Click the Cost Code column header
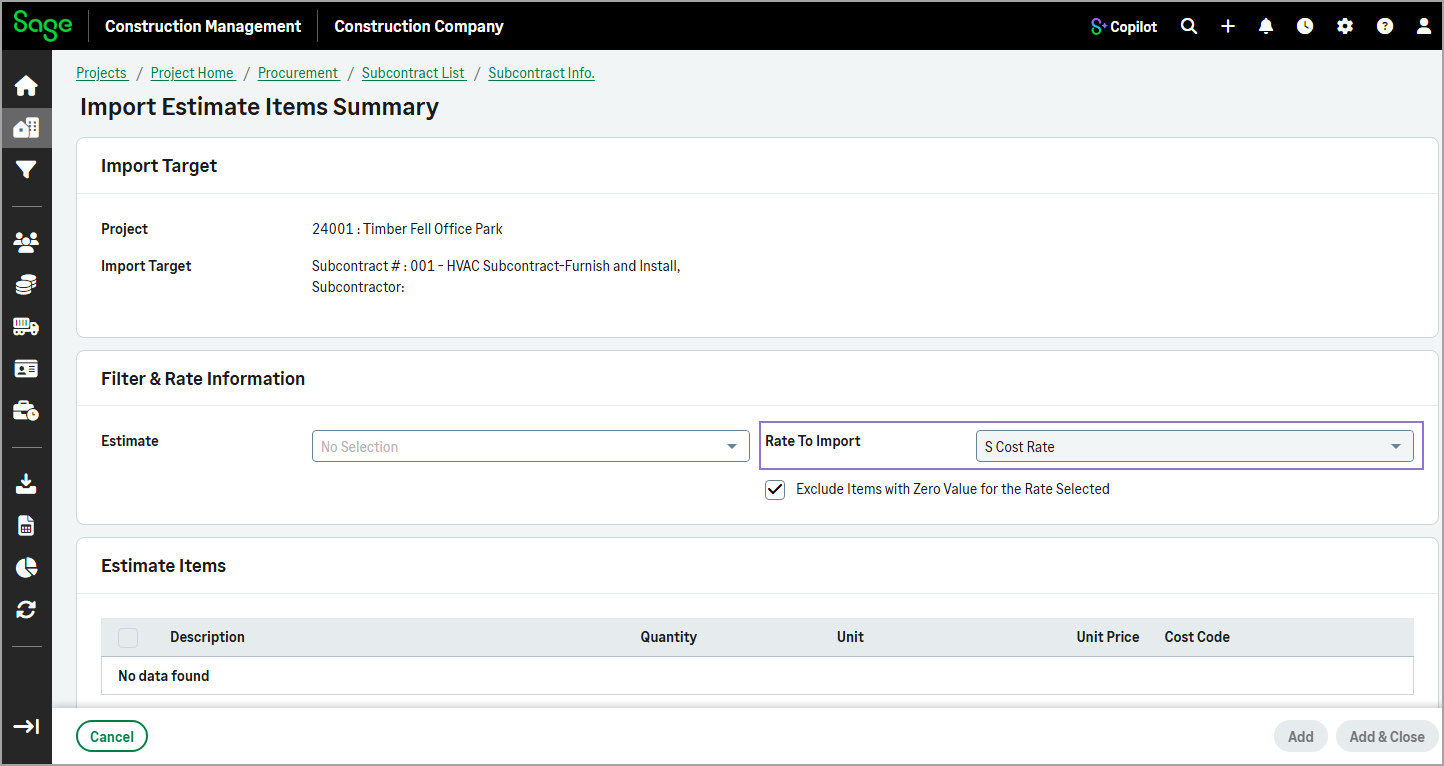The image size is (1444, 766). 1197,637
